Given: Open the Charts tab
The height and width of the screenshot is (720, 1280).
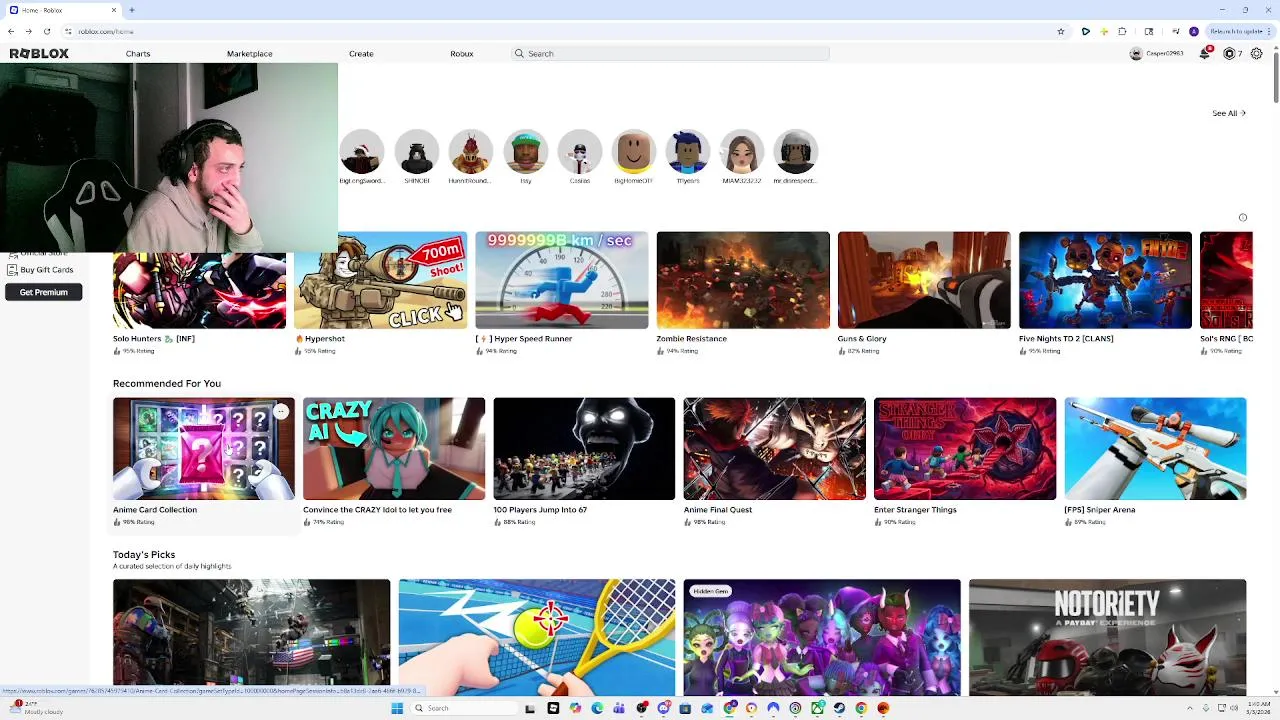Looking at the screenshot, I should (138, 53).
